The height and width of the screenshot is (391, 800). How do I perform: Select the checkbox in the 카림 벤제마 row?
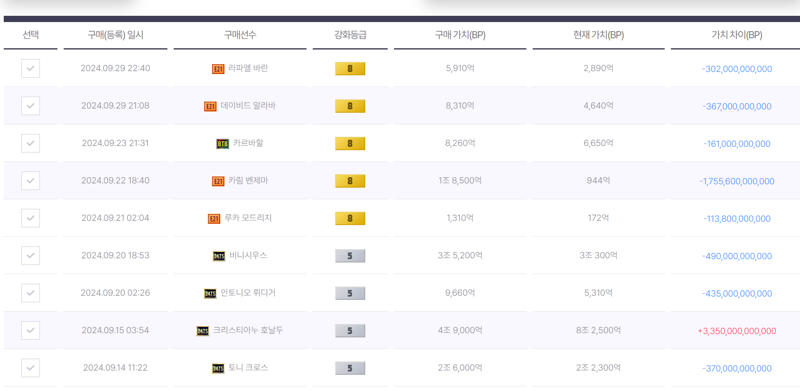click(x=31, y=181)
